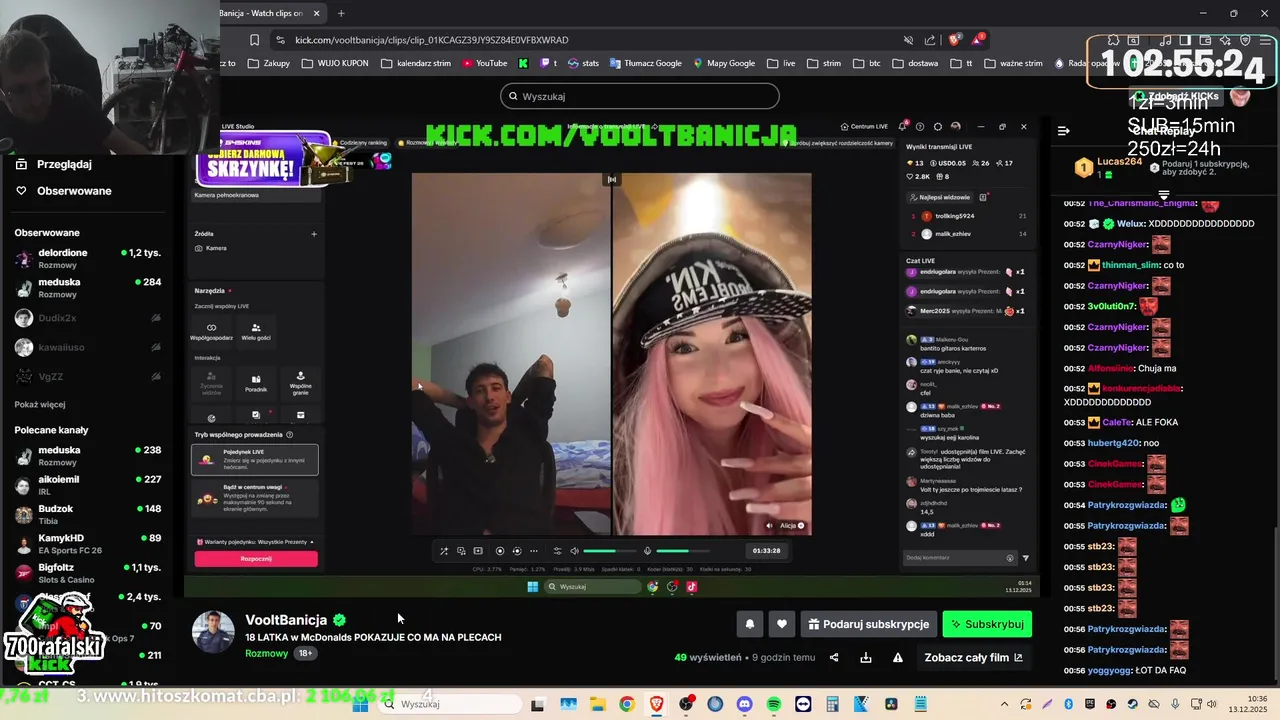Click the Windows taskbar Wyszukaj search box

tap(450, 704)
